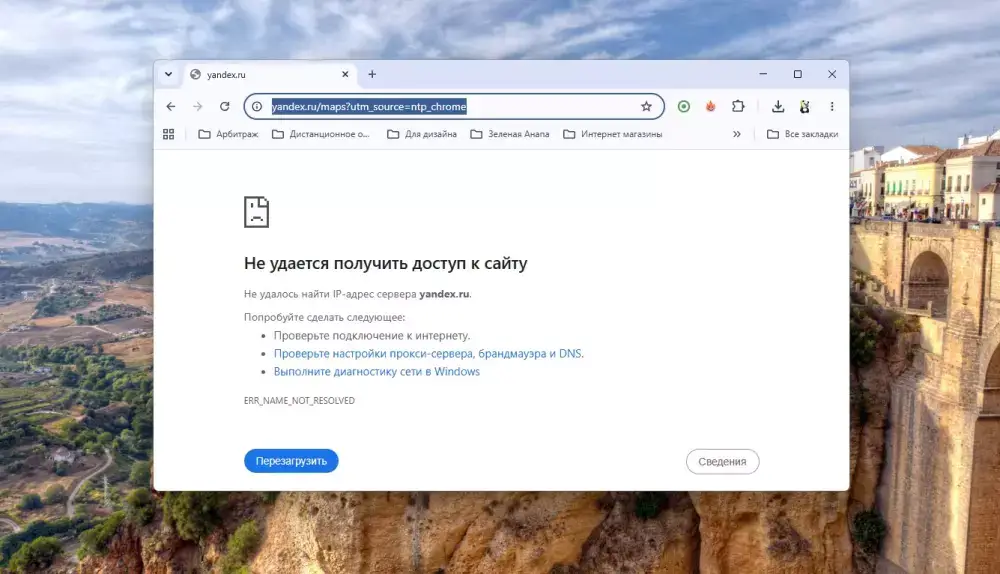Image resolution: width=1000 pixels, height=574 pixels.
Task: Minimize the Chrome window
Action: (x=763, y=74)
